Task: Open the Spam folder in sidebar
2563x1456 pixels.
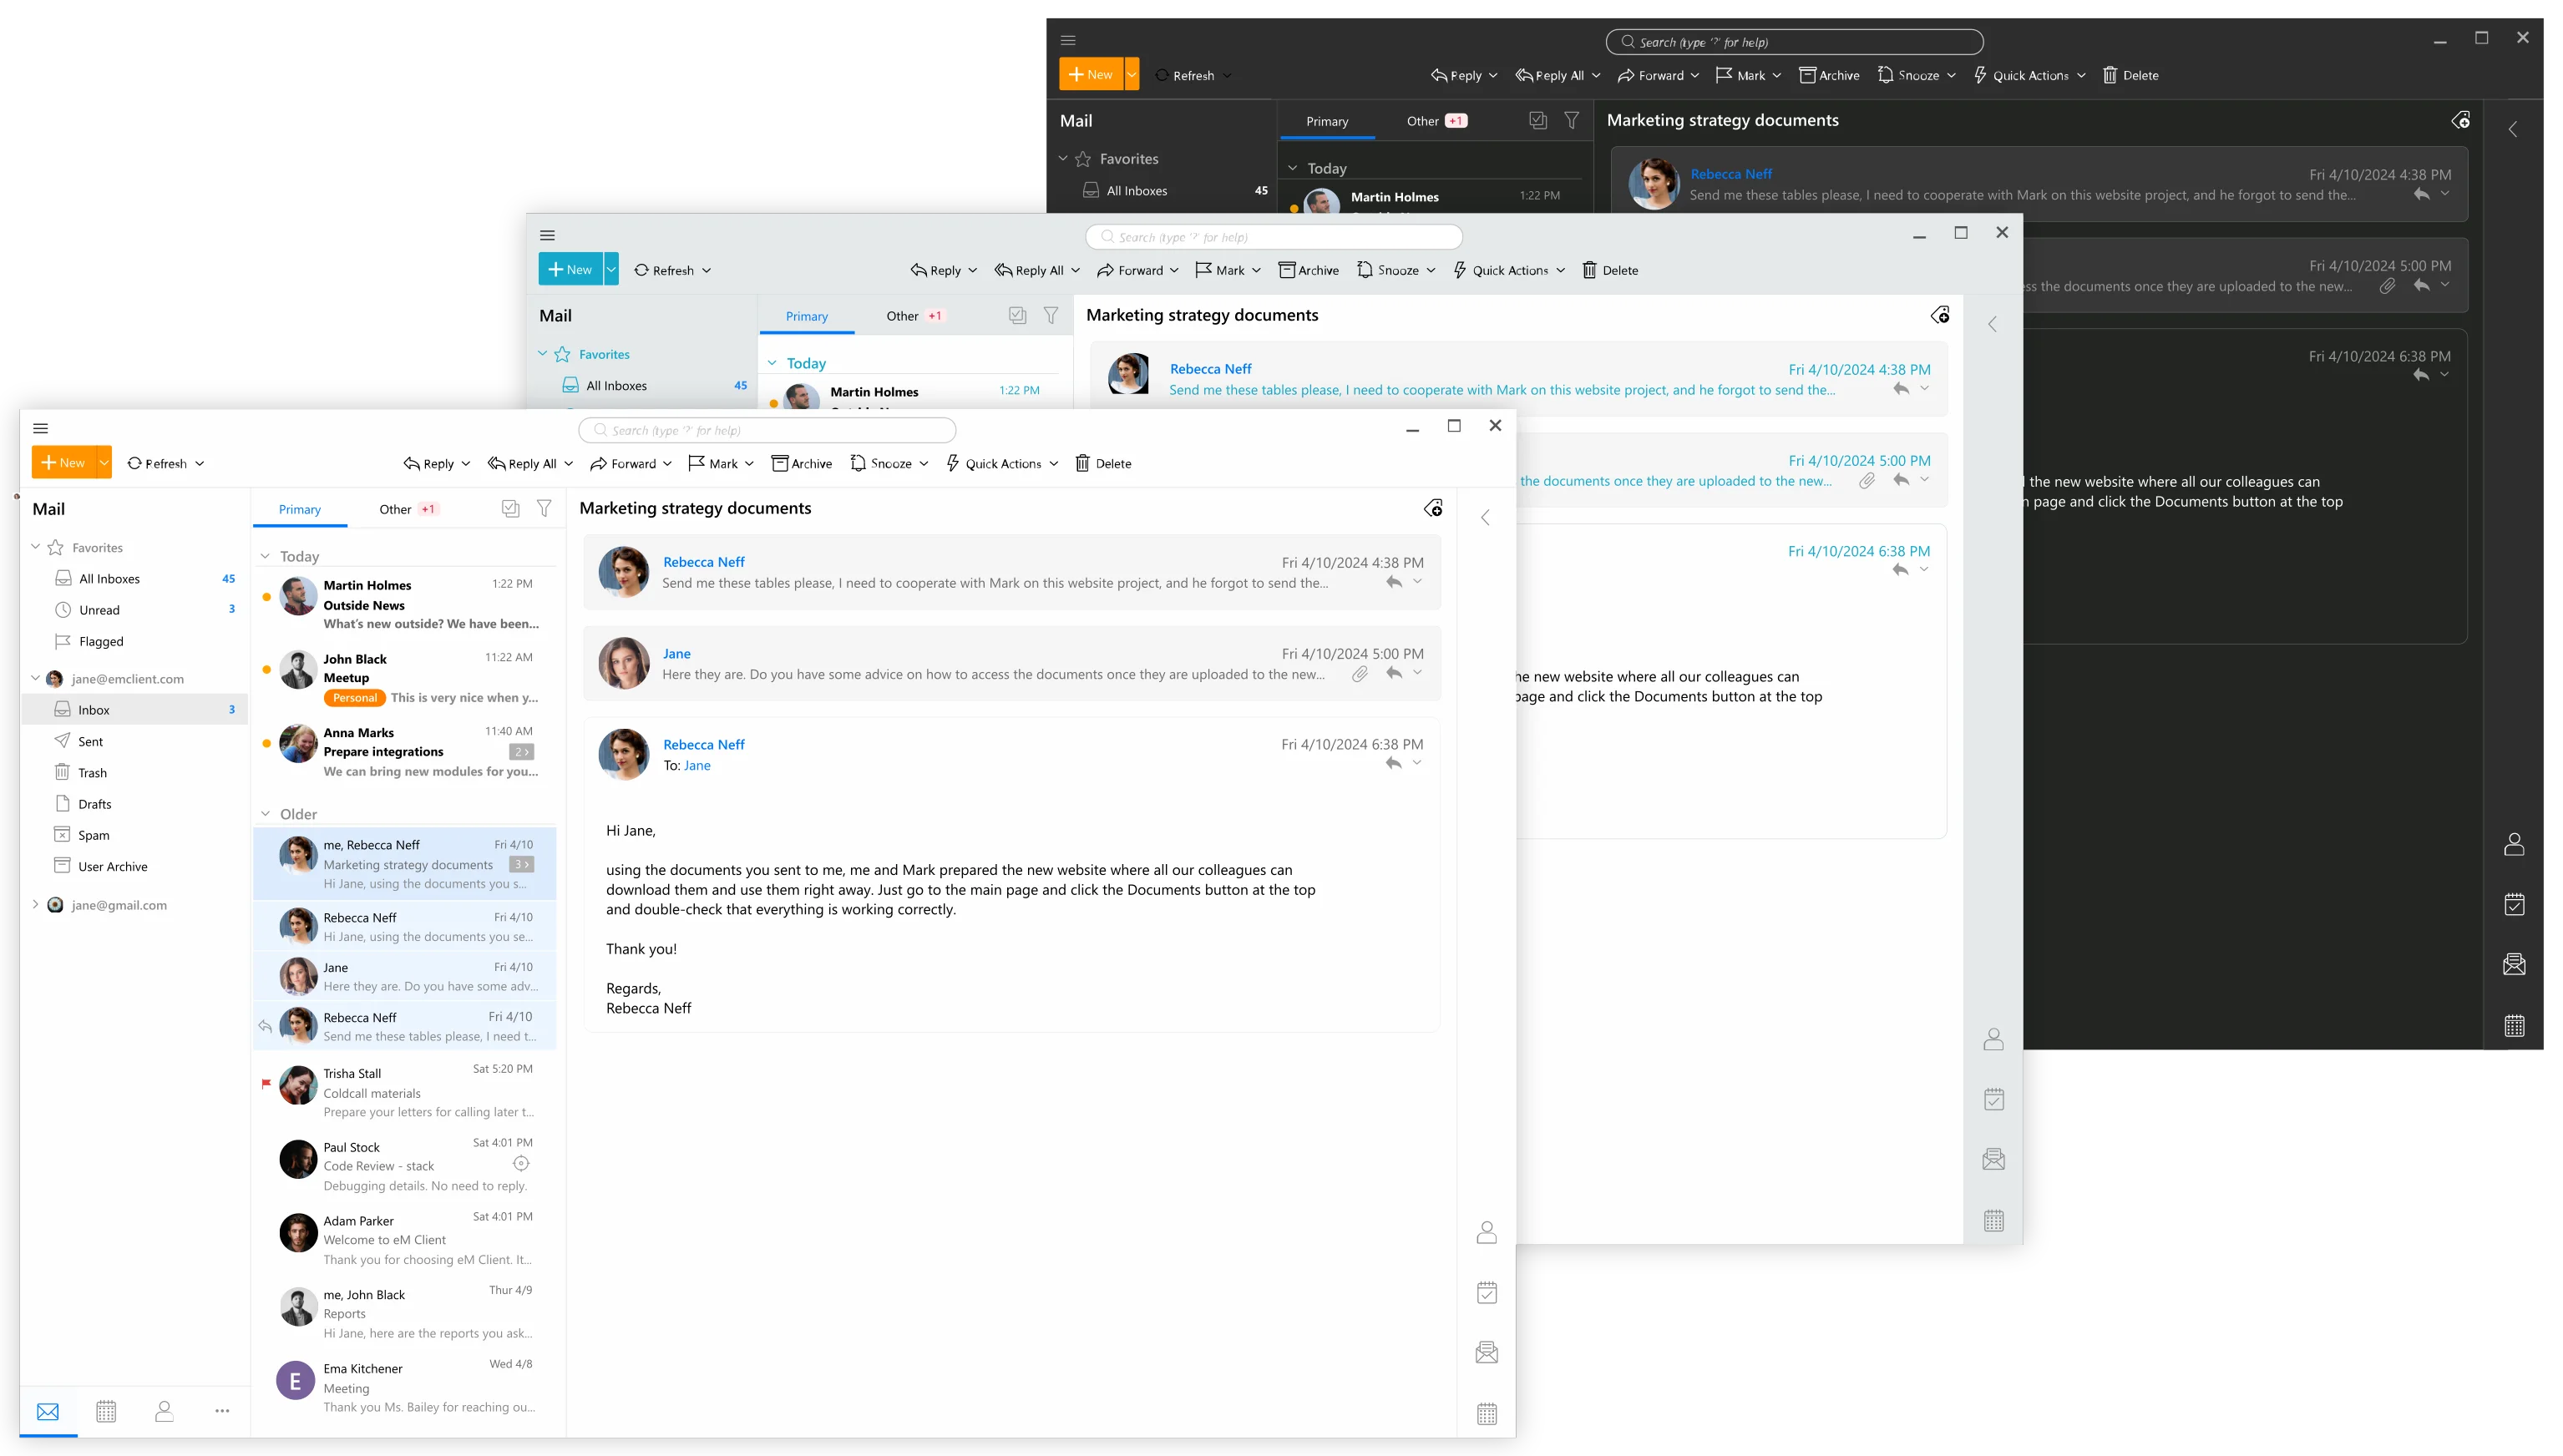Action: (94, 835)
